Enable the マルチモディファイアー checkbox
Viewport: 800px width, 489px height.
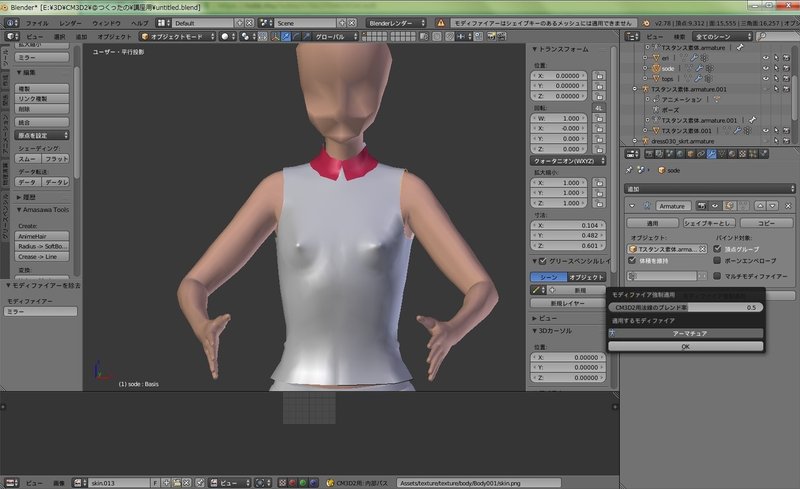point(718,274)
